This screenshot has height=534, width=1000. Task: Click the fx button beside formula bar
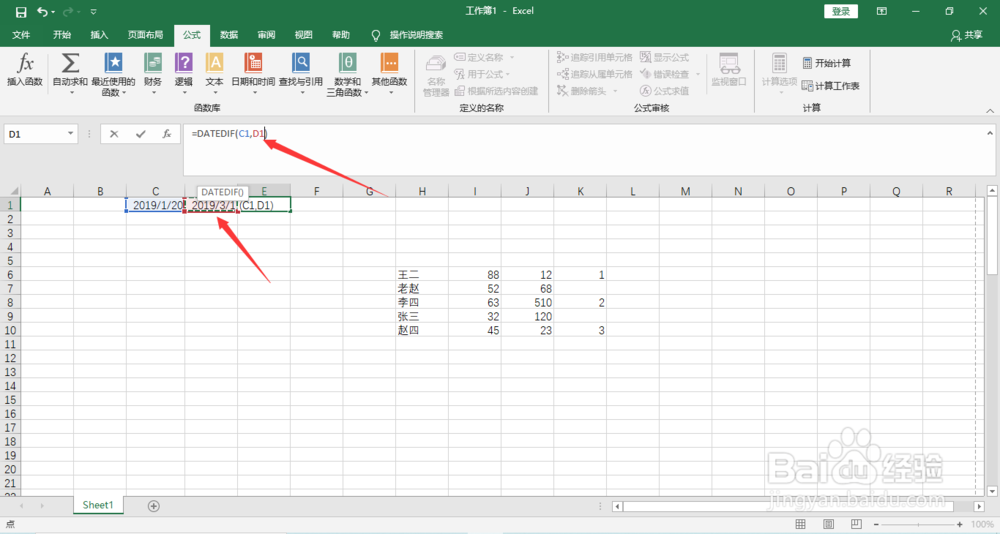pyautogui.click(x=166, y=134)
